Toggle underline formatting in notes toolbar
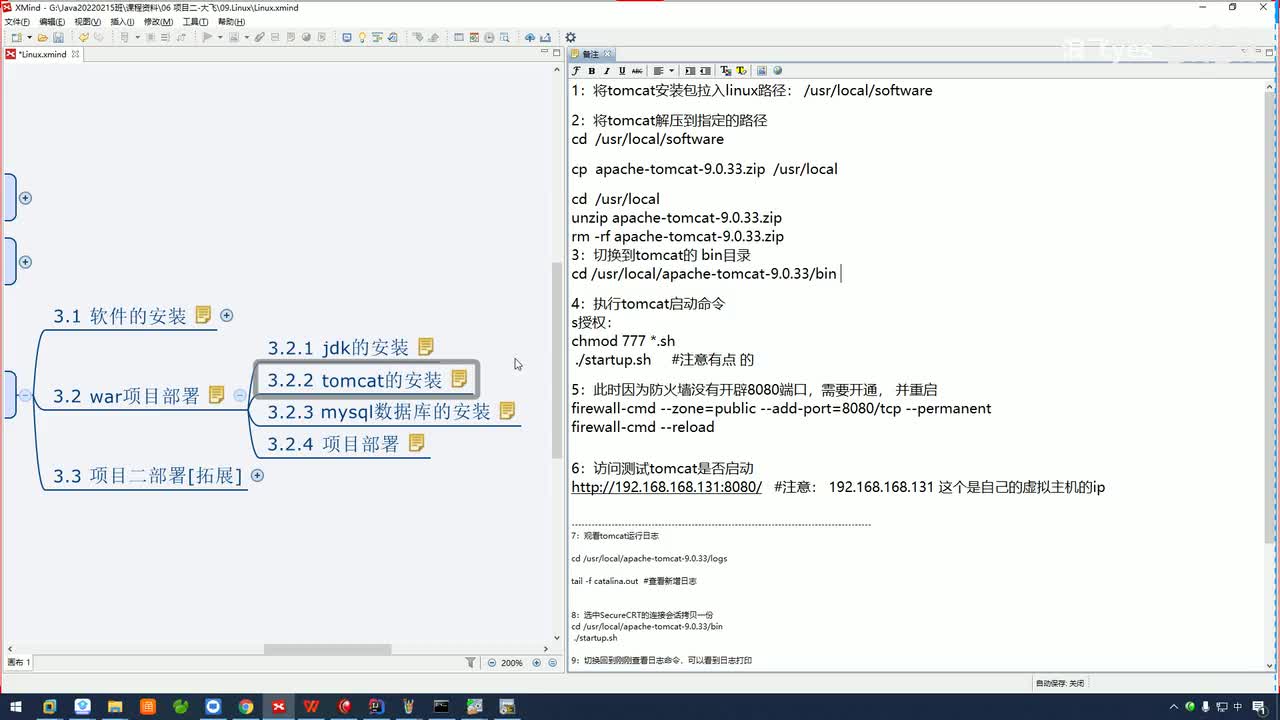1280x720 pixels. 621,71
